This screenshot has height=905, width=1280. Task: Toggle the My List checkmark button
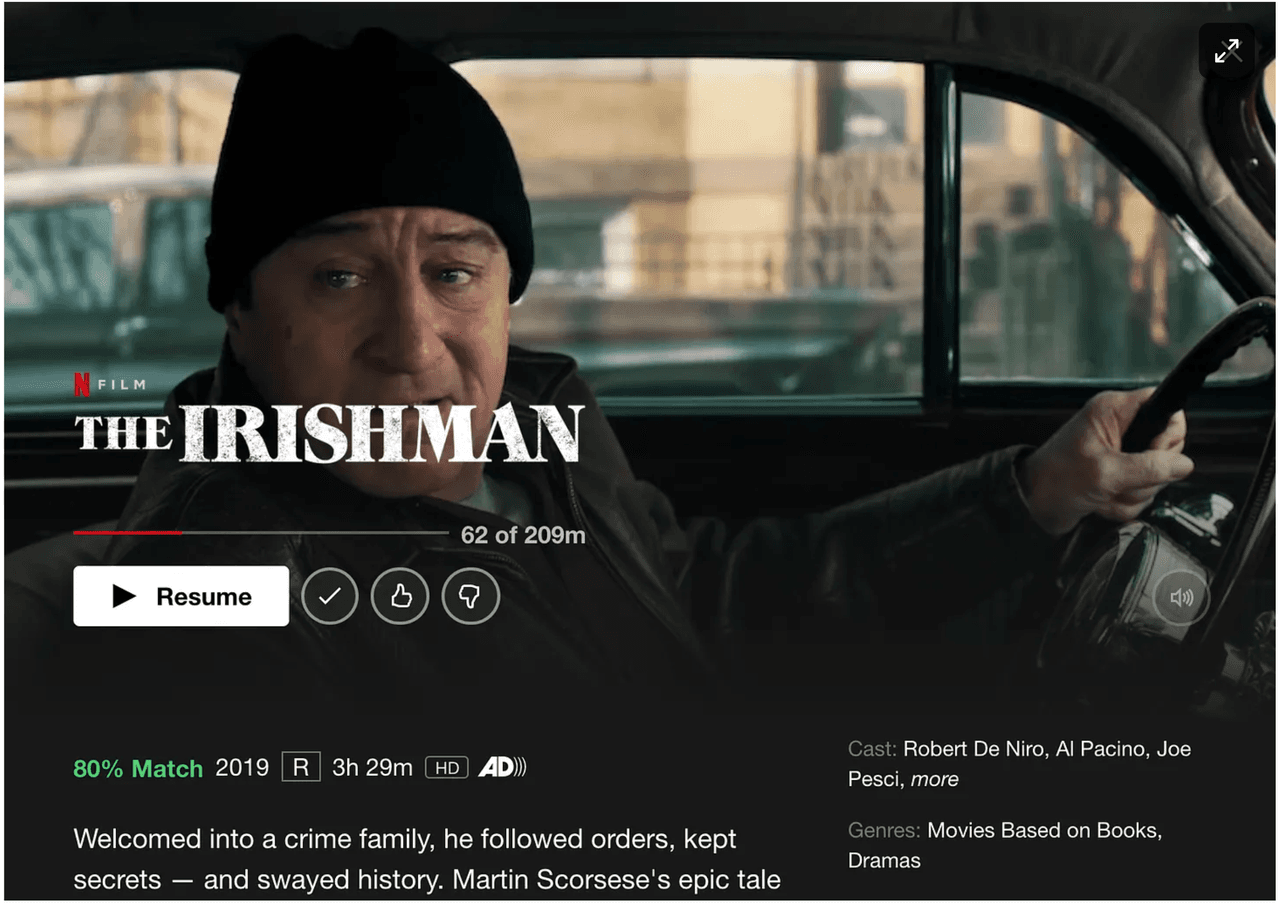(x=330, y=596)
